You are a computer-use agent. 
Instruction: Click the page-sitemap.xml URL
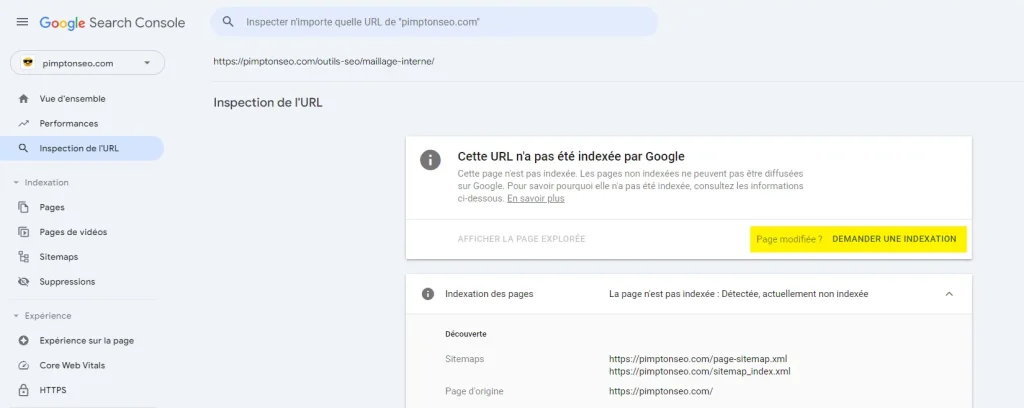point(698,358)
